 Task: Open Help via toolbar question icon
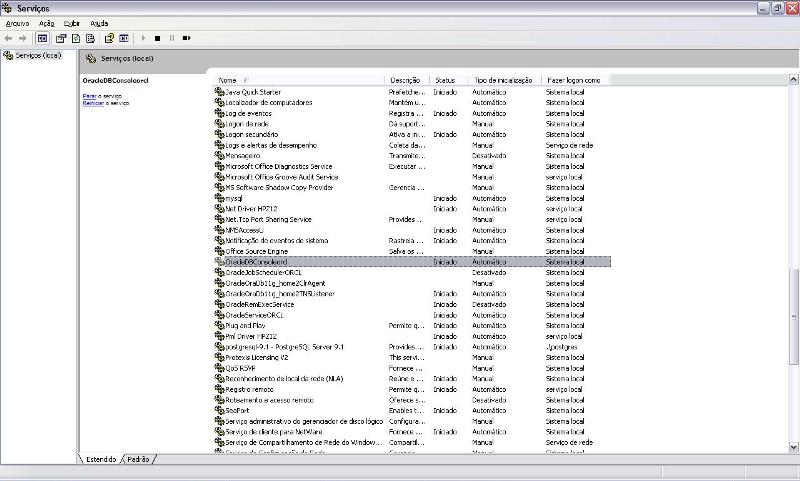(109, 38)
